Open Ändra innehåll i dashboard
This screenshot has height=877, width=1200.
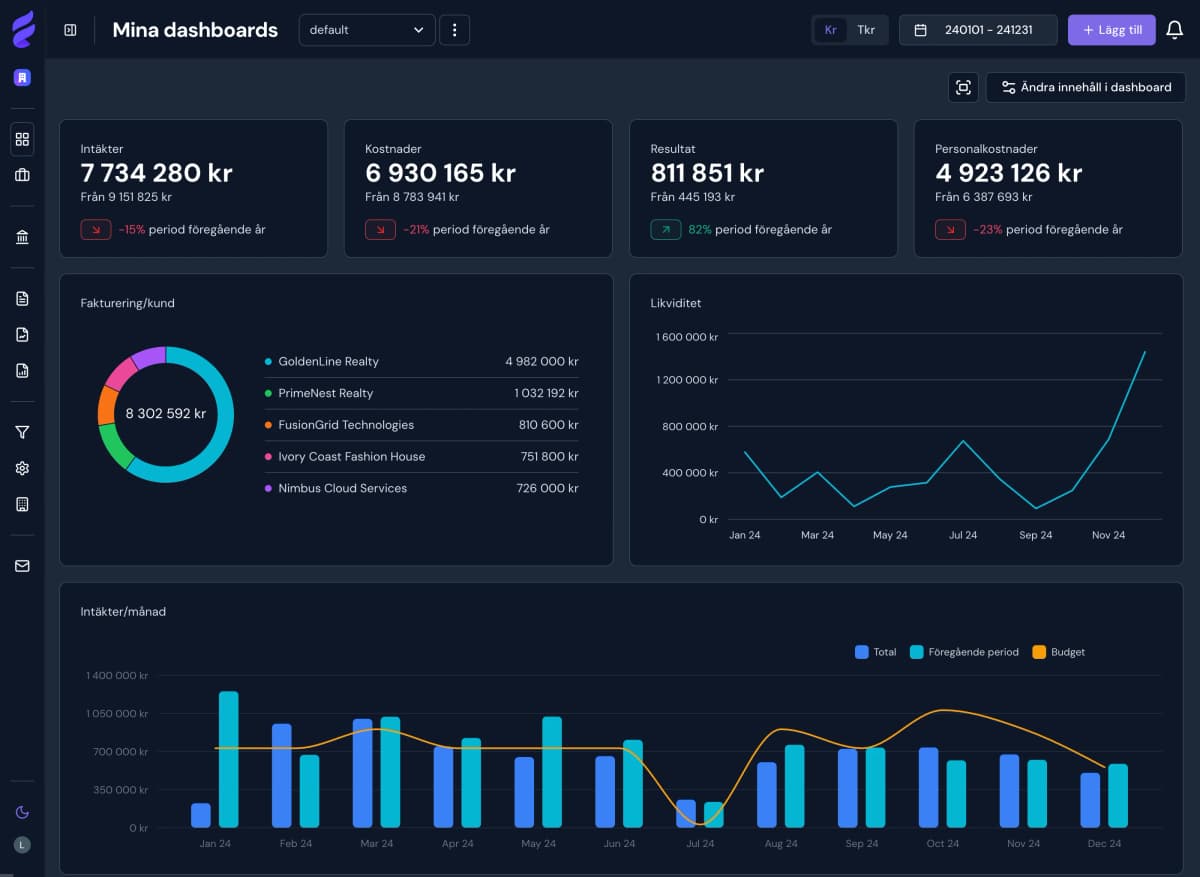1086,87
